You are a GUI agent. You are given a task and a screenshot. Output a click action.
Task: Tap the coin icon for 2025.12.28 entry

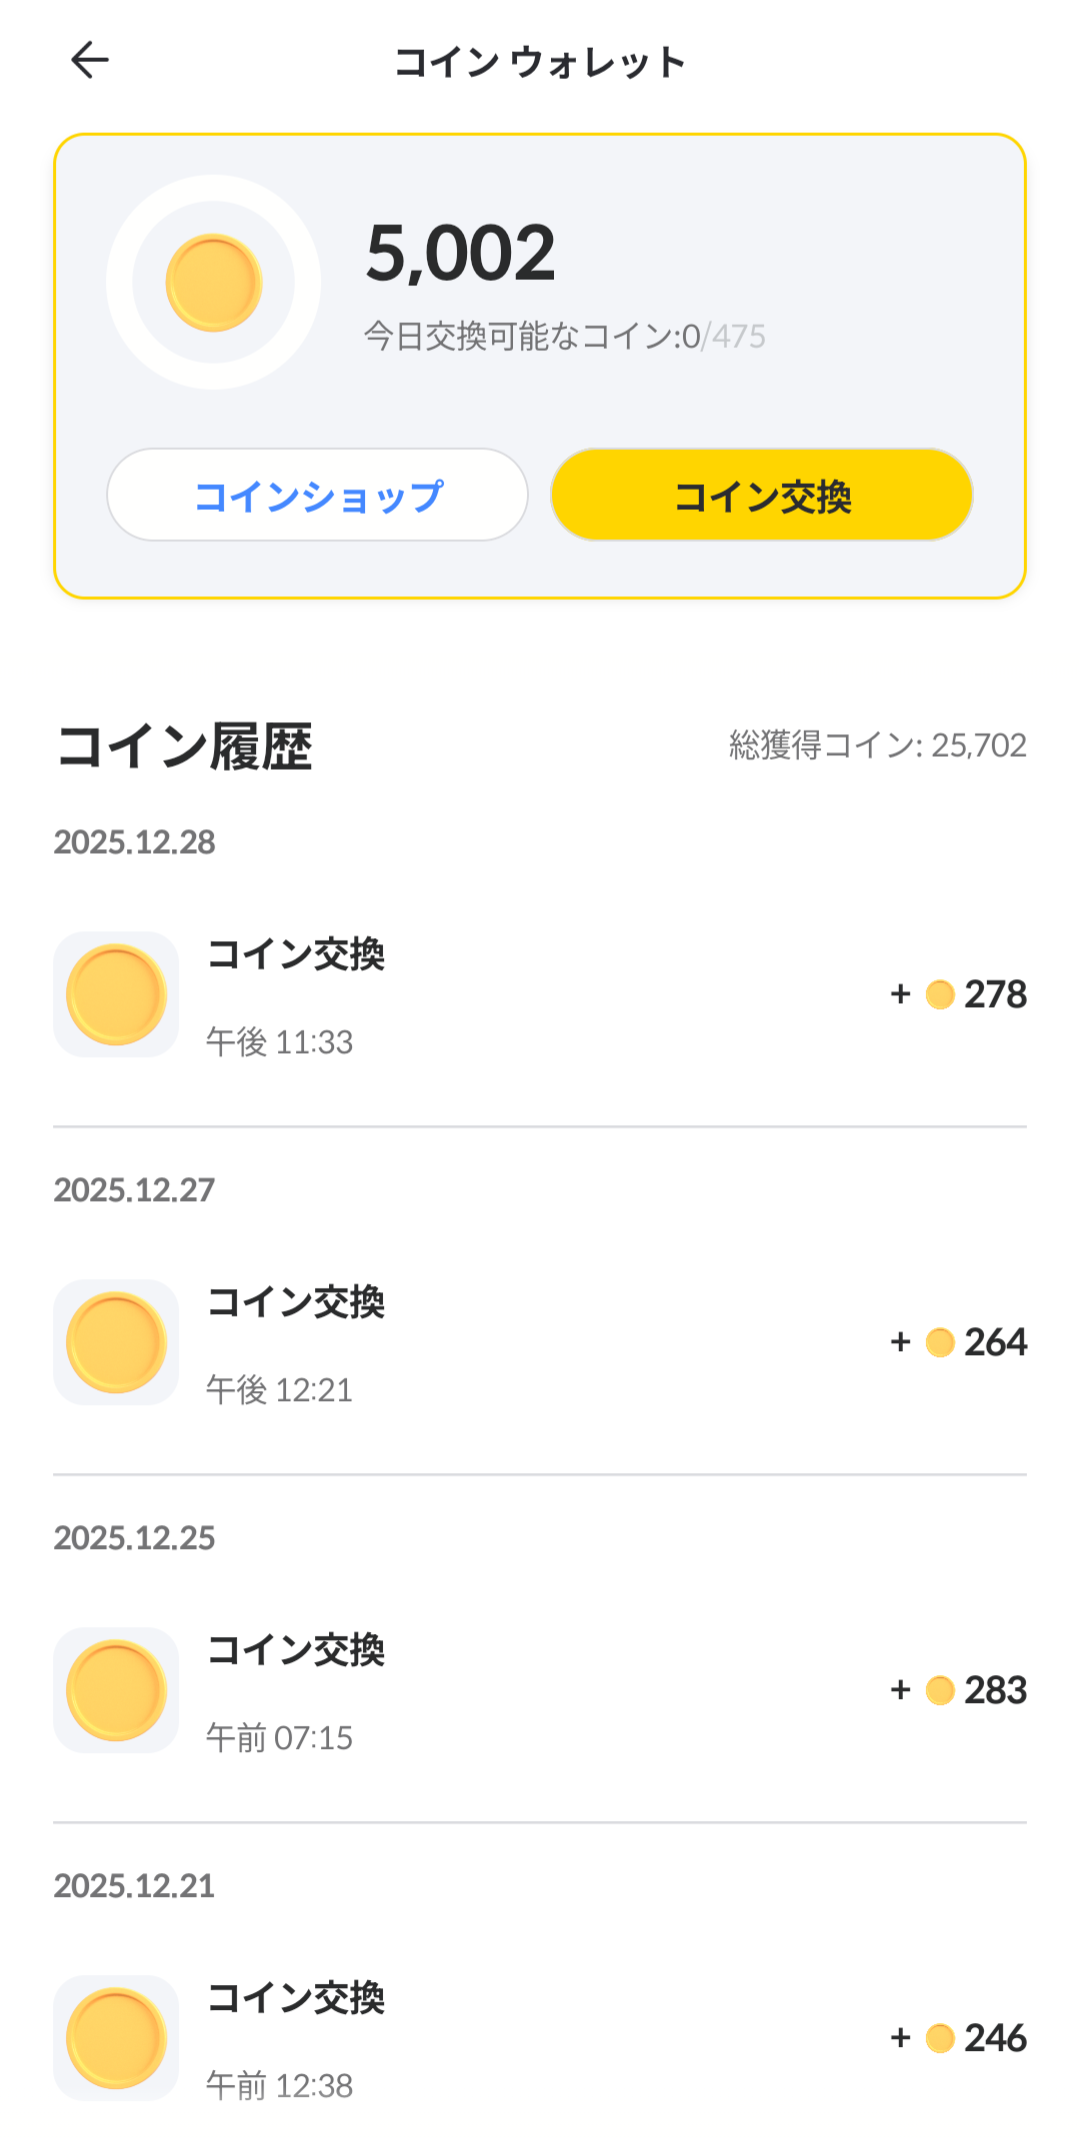[116, 994]
